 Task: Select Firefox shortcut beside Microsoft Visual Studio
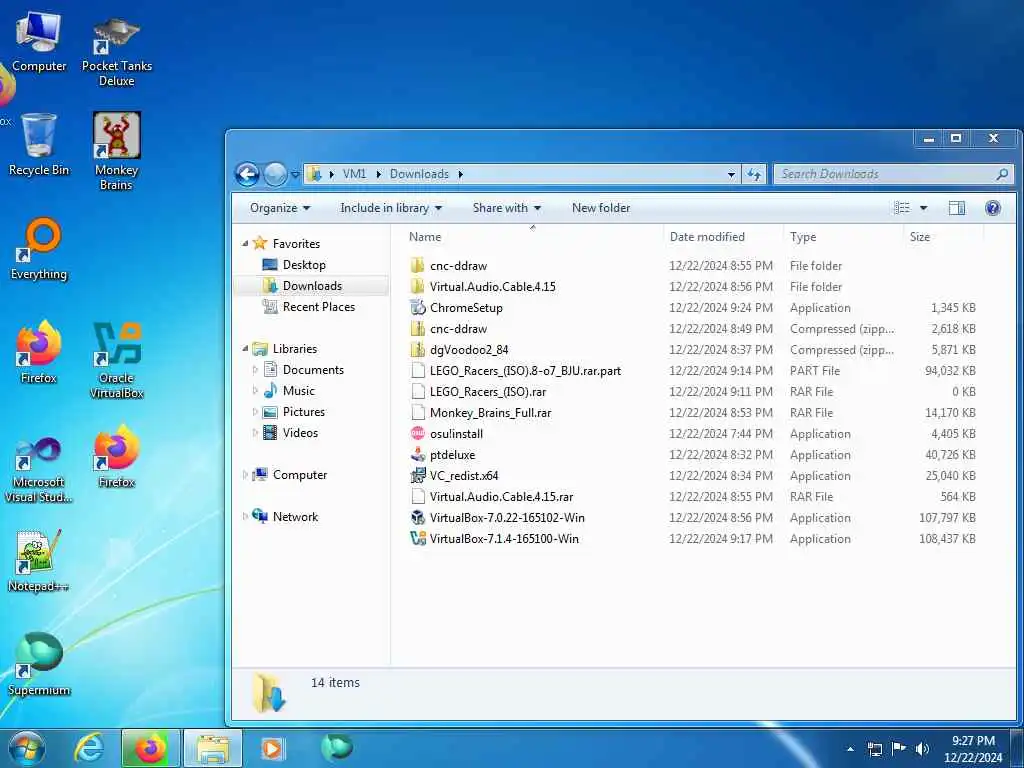(x=116, y=456)
